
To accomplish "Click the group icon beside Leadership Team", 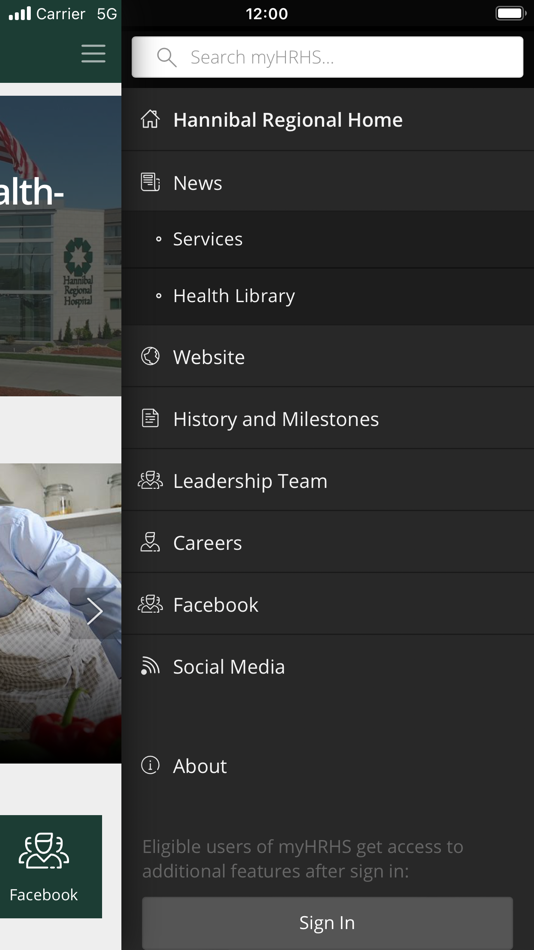I will [150, 480].
